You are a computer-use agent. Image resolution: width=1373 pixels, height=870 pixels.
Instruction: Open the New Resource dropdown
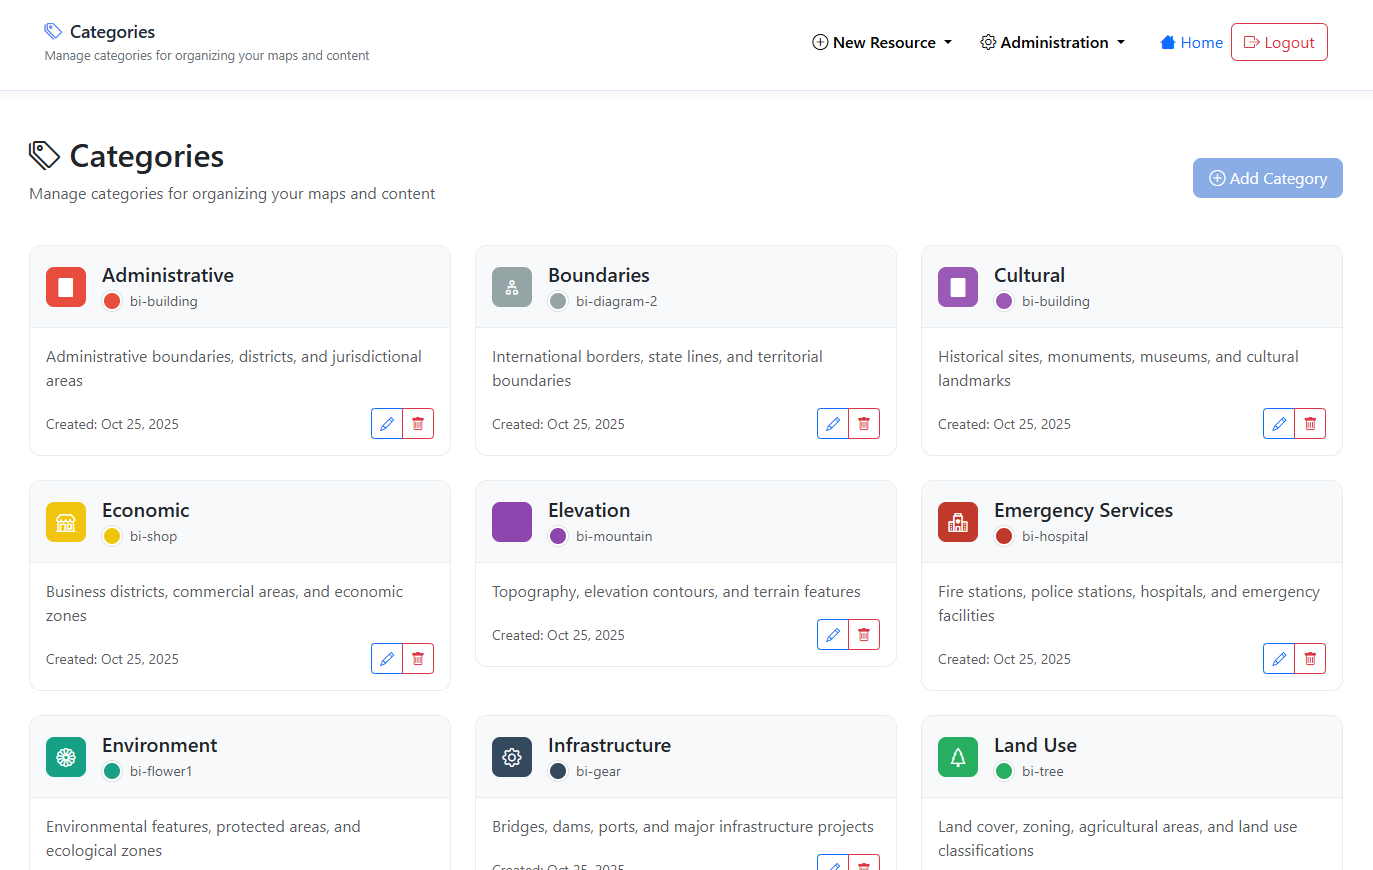882,42
